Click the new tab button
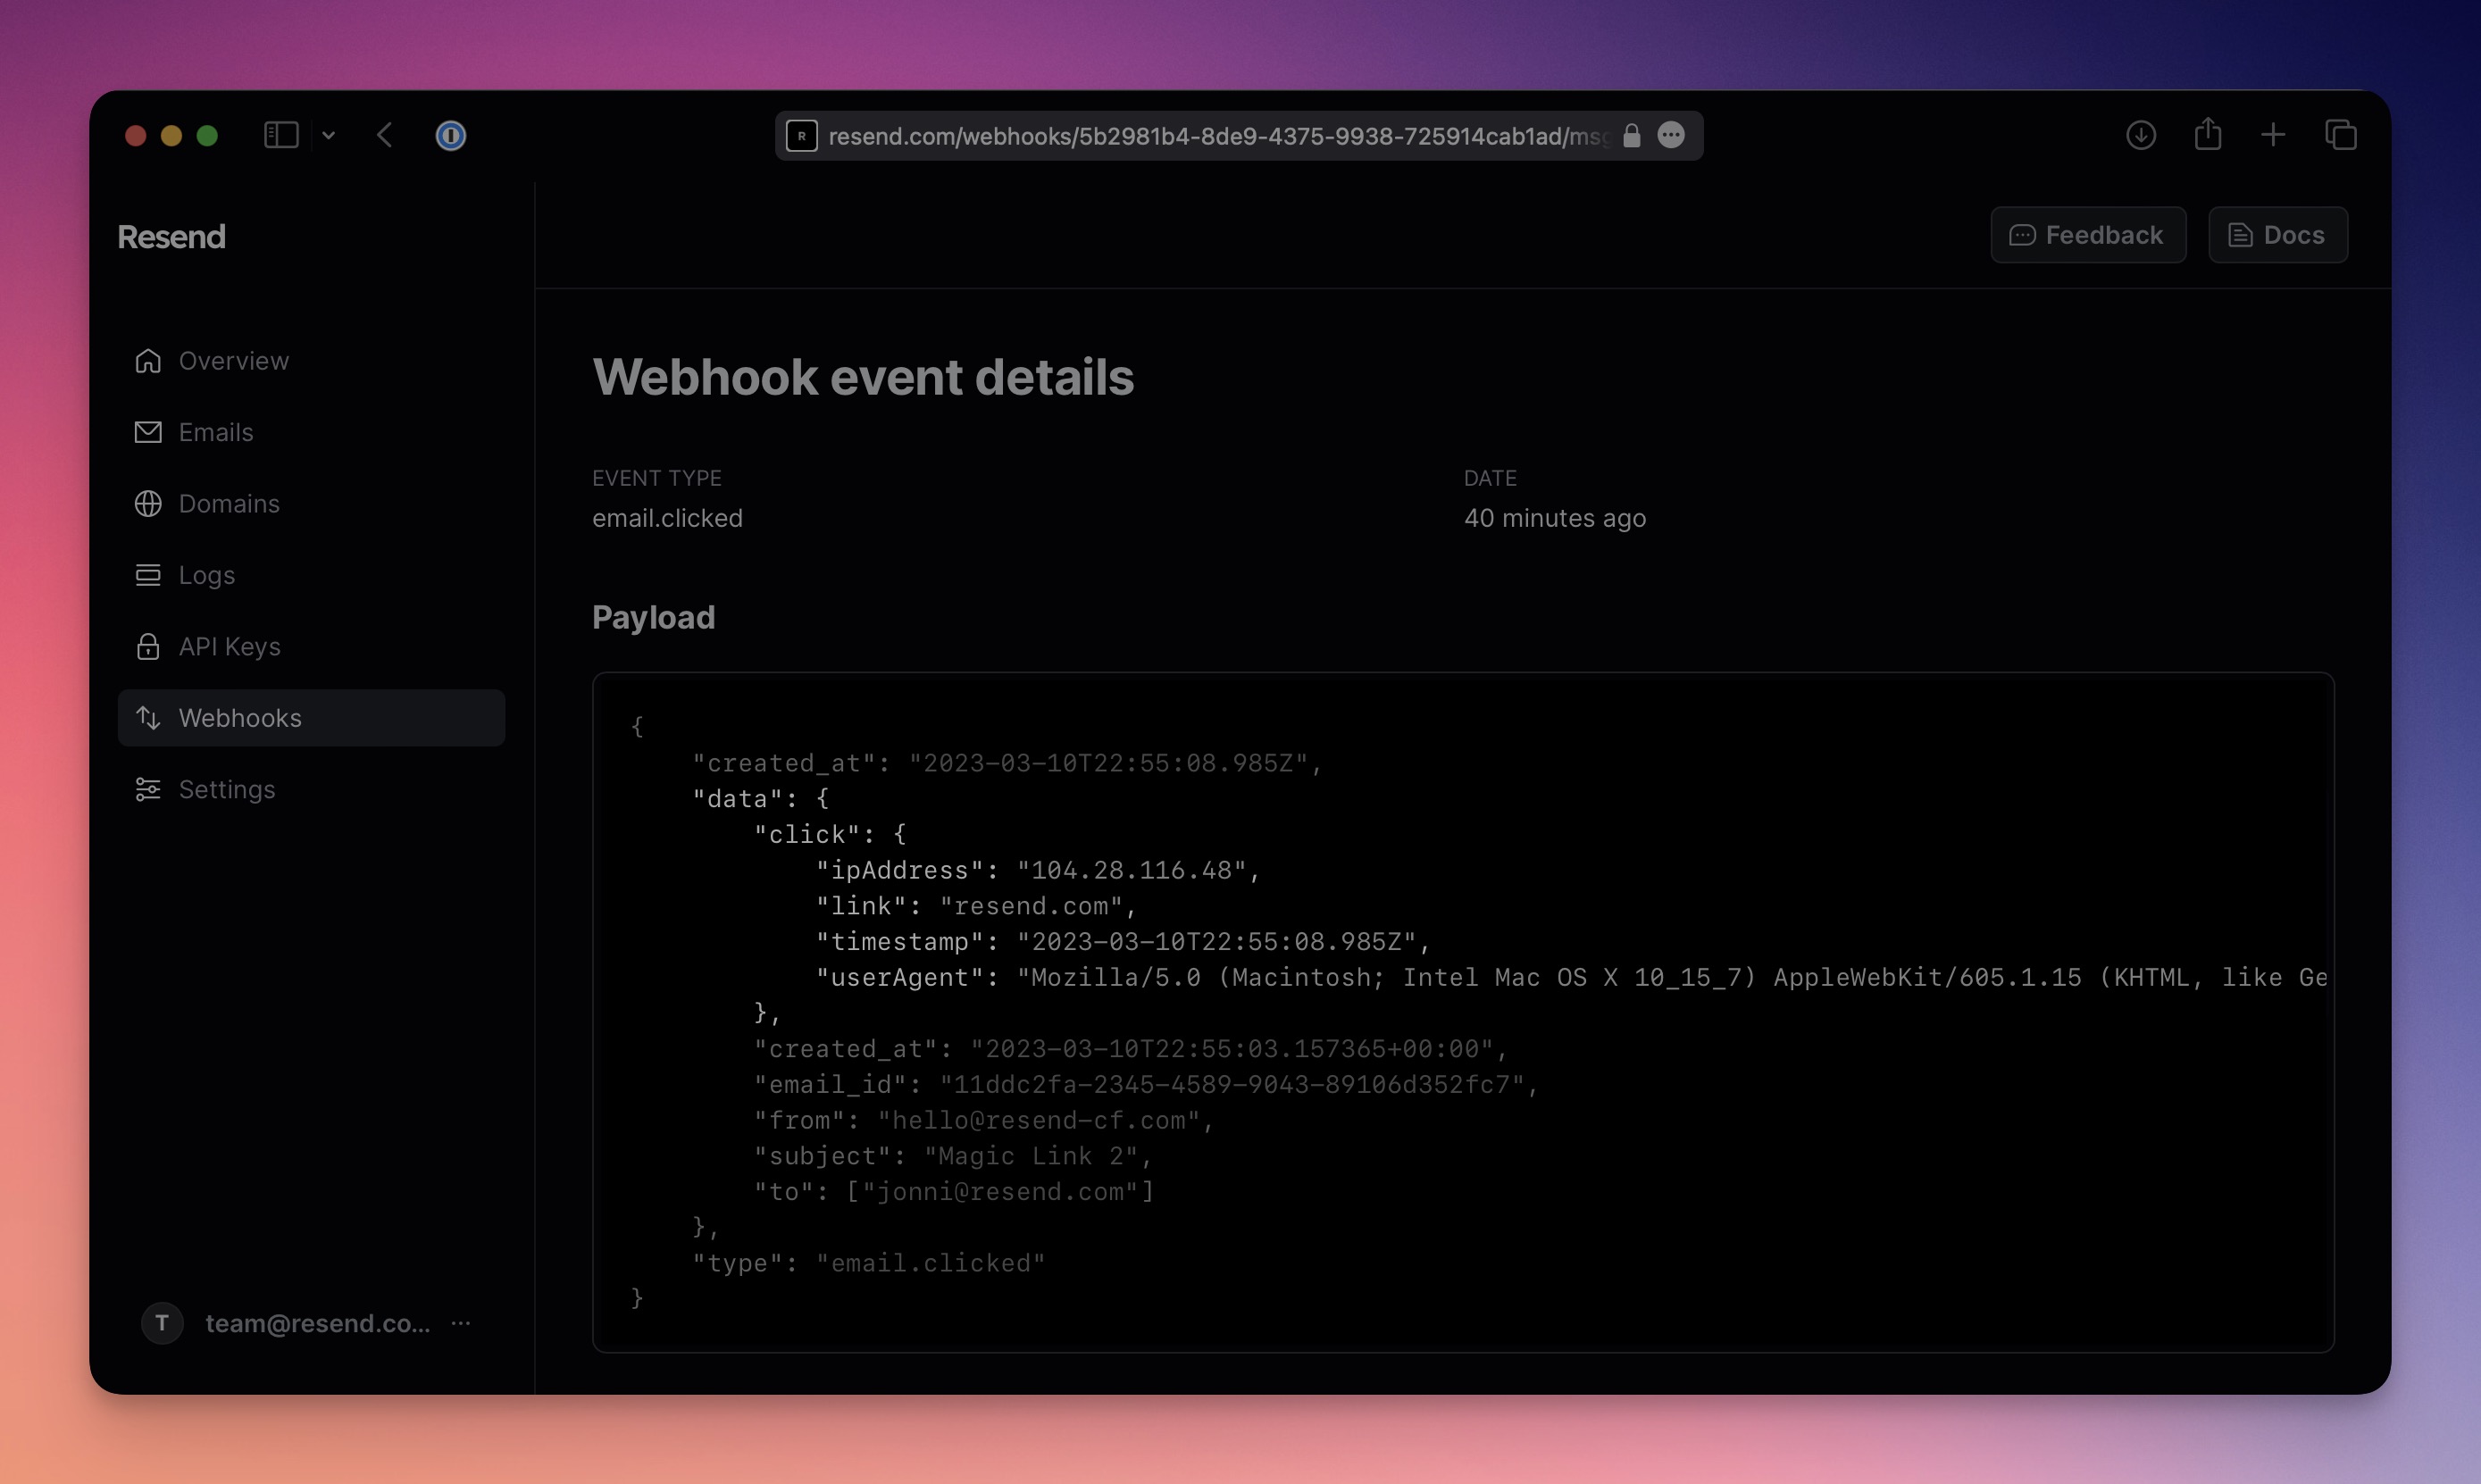Image resolution: width=2481 pixels, height=1484 pixels. pos(2274,134)
